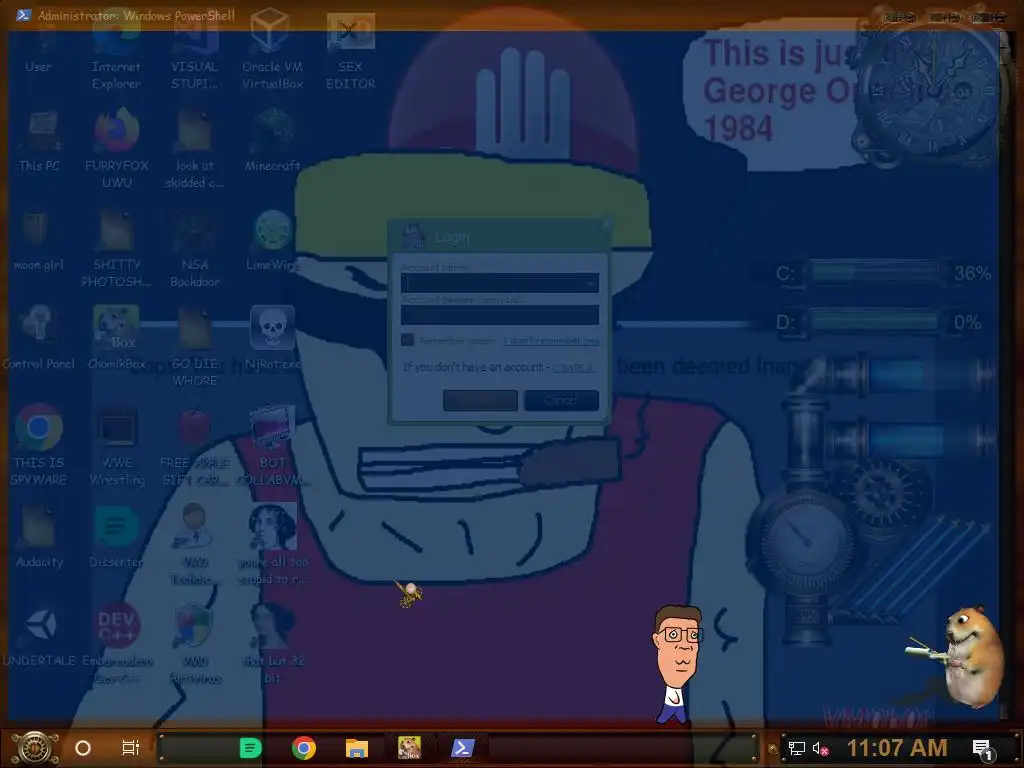The height and width of the screenshot is (768, 1024).
Task: Launch LimeWire from the desktop
Action: 273,240
